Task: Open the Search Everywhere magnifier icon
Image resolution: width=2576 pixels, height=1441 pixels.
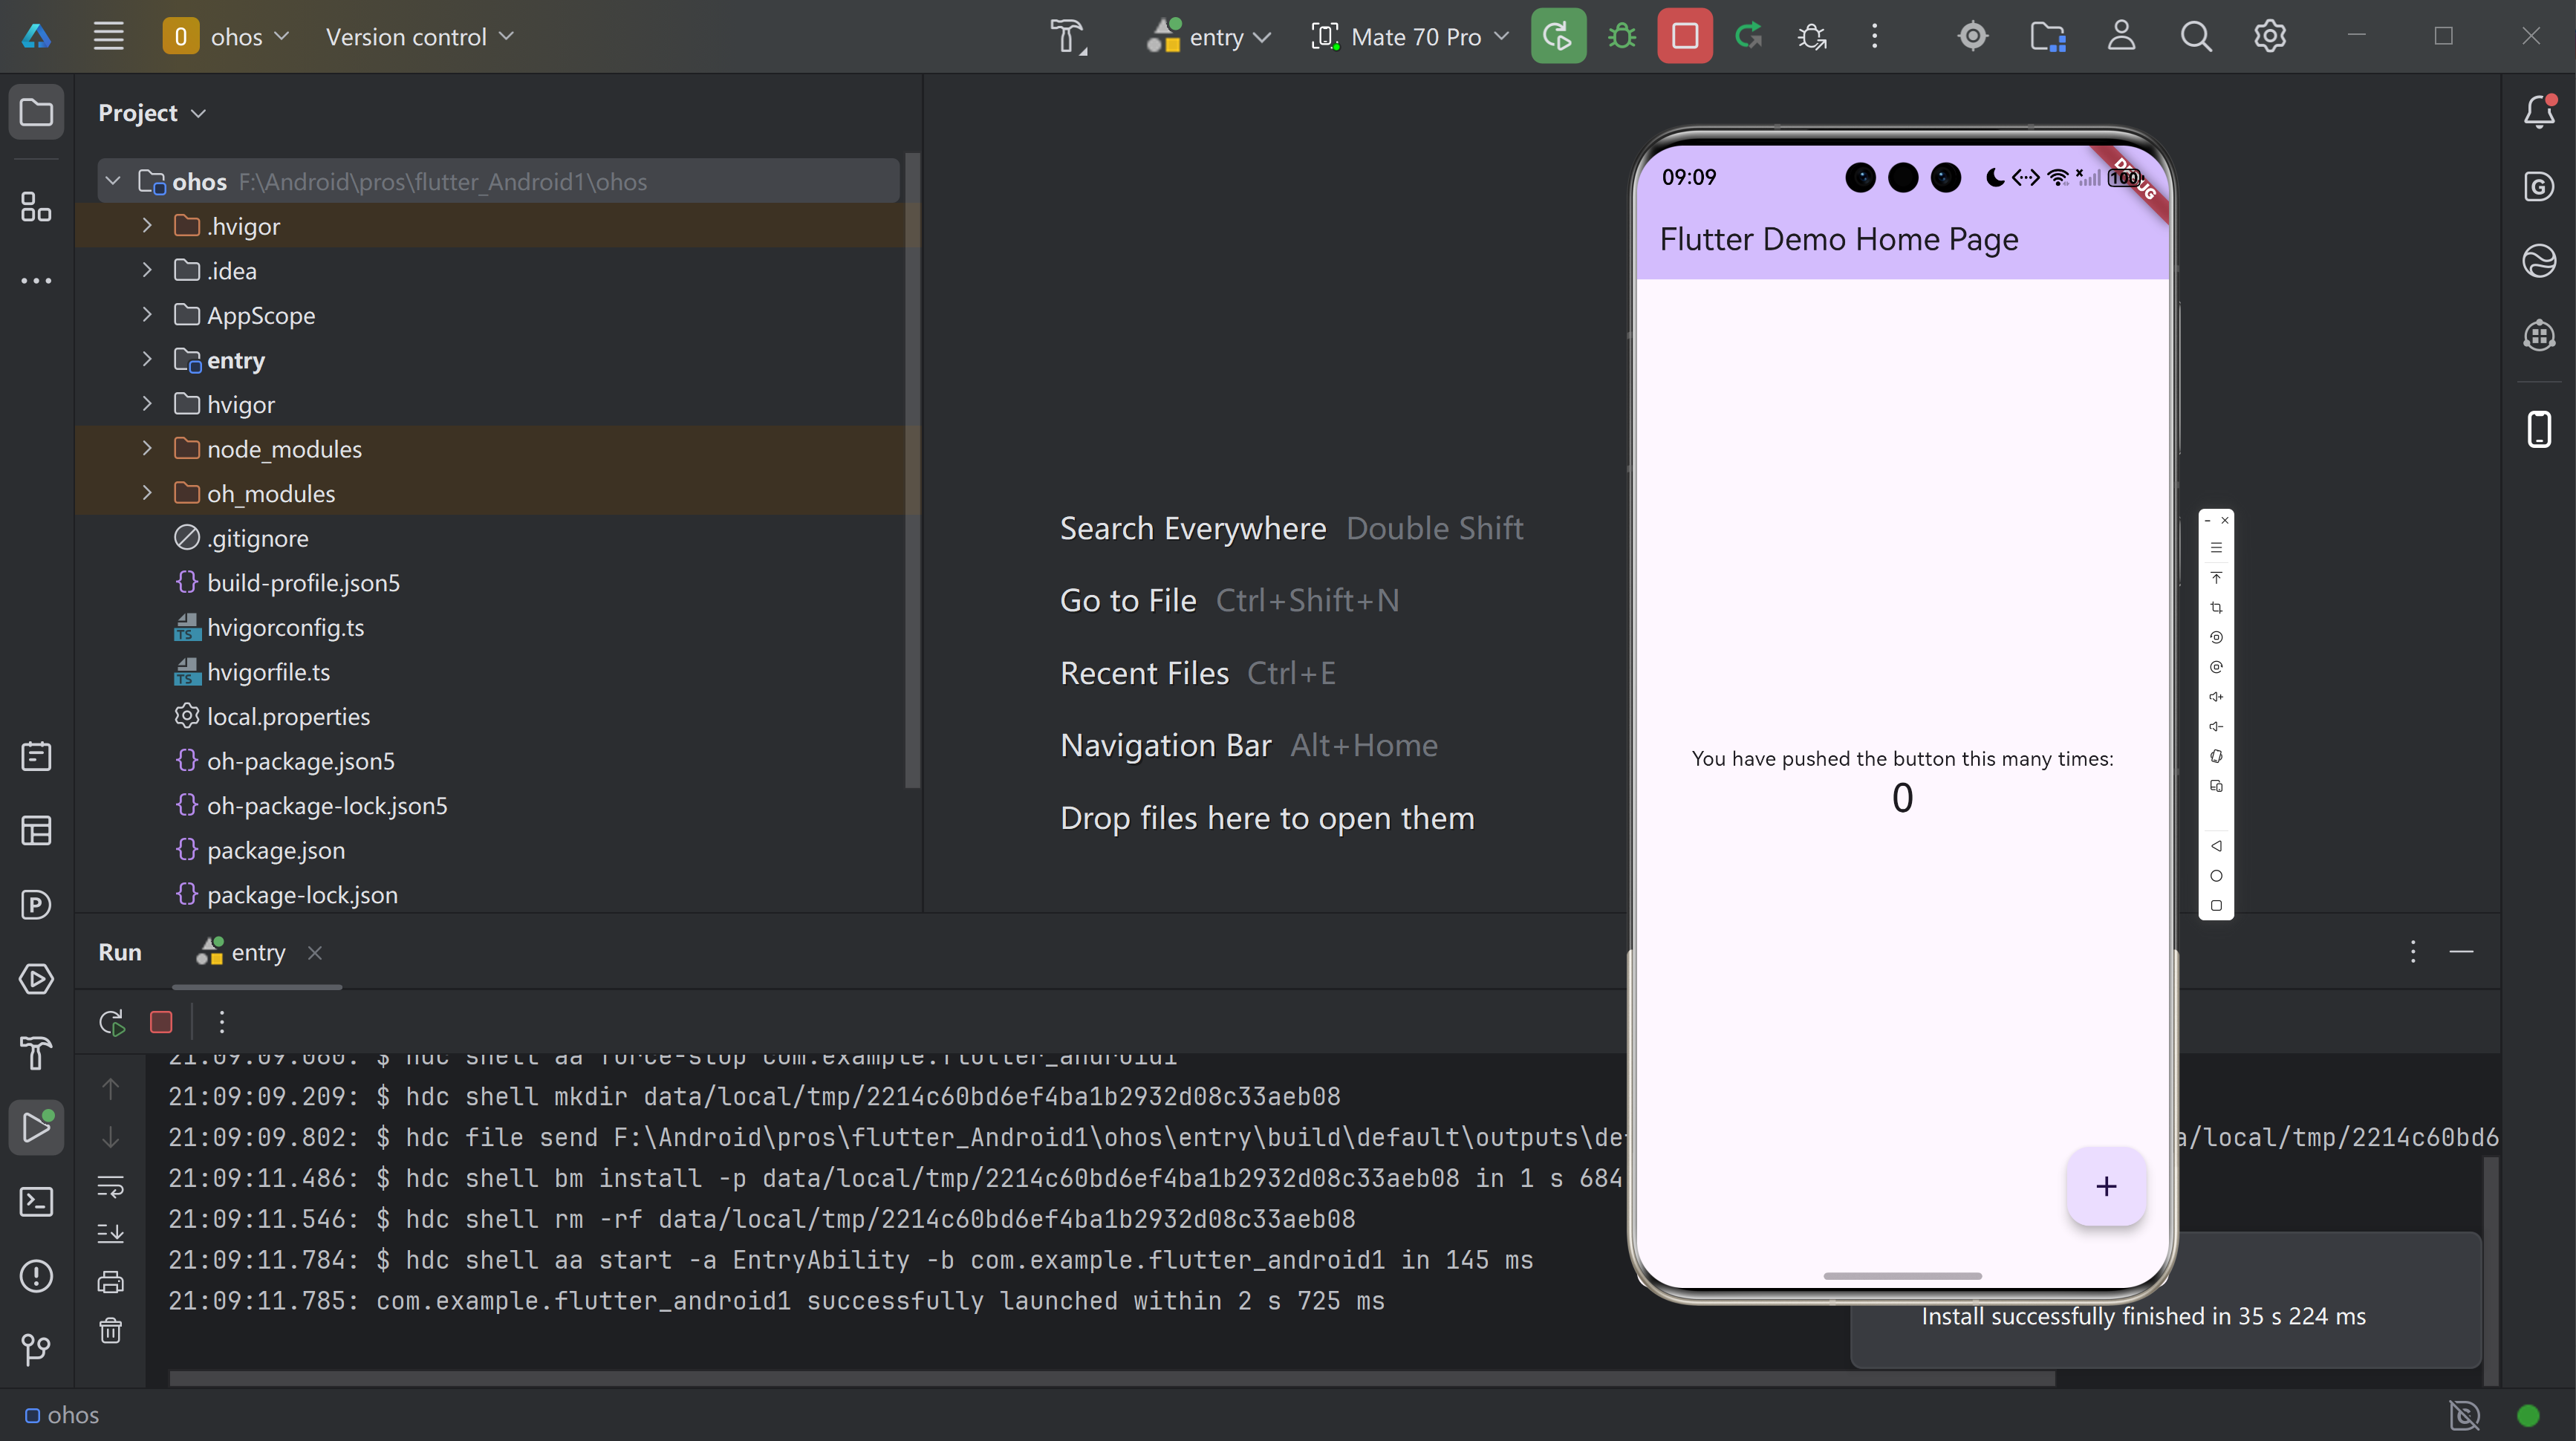Action: (2195, 37)
